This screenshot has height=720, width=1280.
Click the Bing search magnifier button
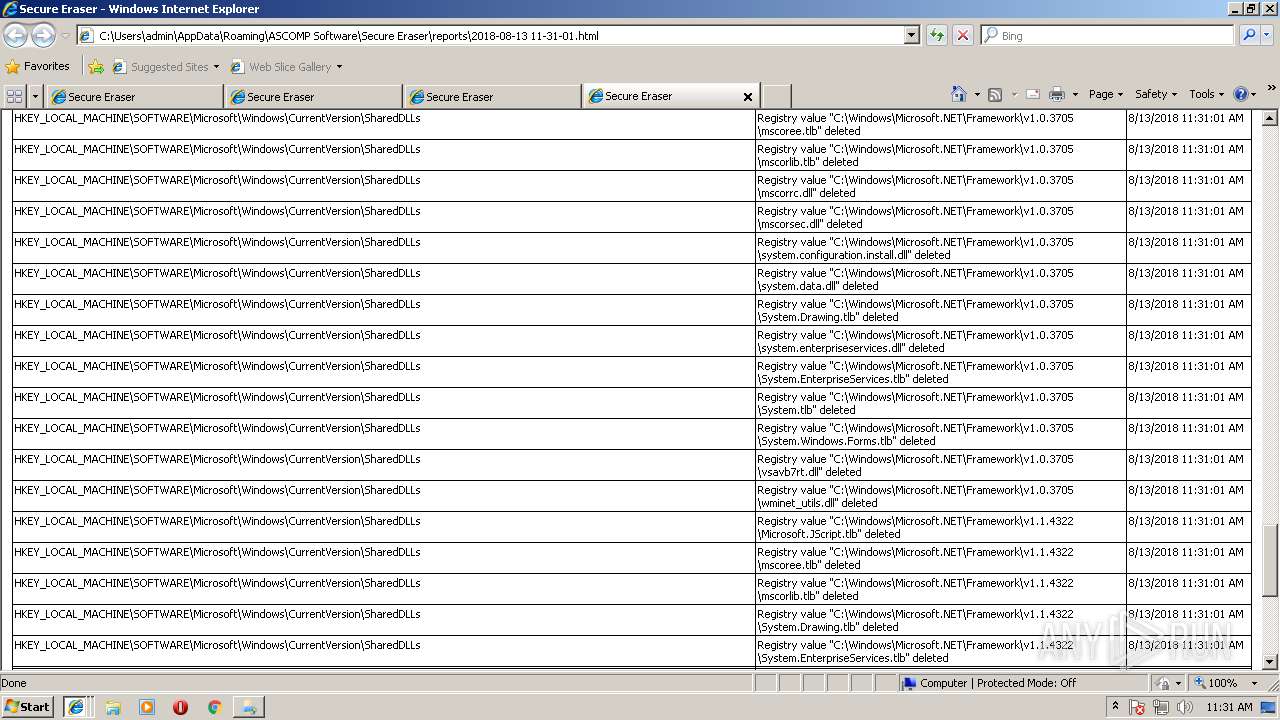(1249, 35)
